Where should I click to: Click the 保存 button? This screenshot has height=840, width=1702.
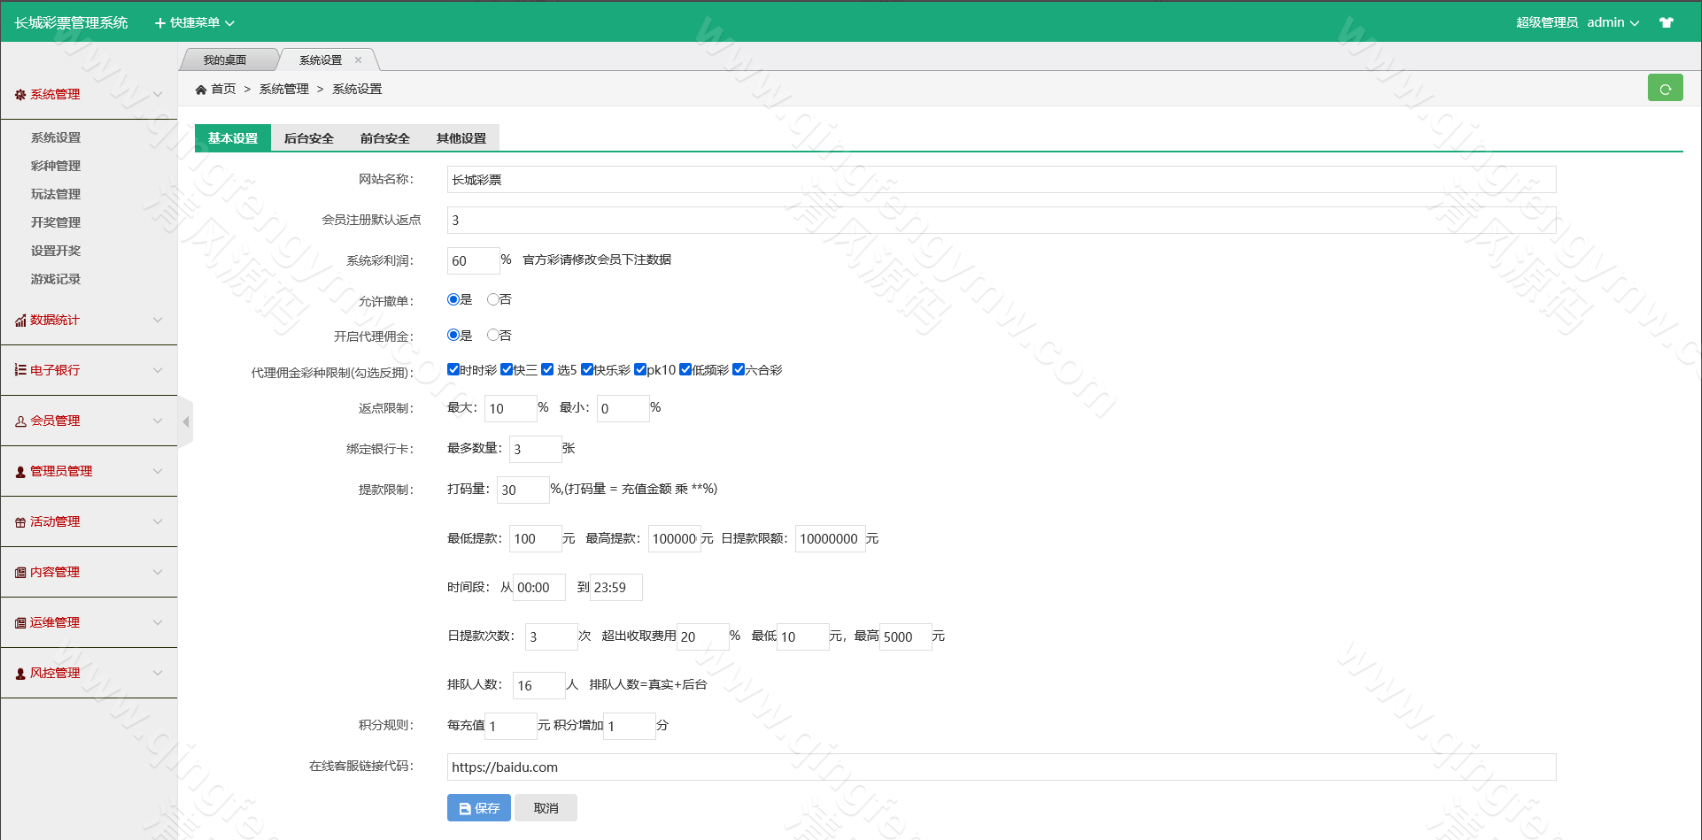point(479,808)
